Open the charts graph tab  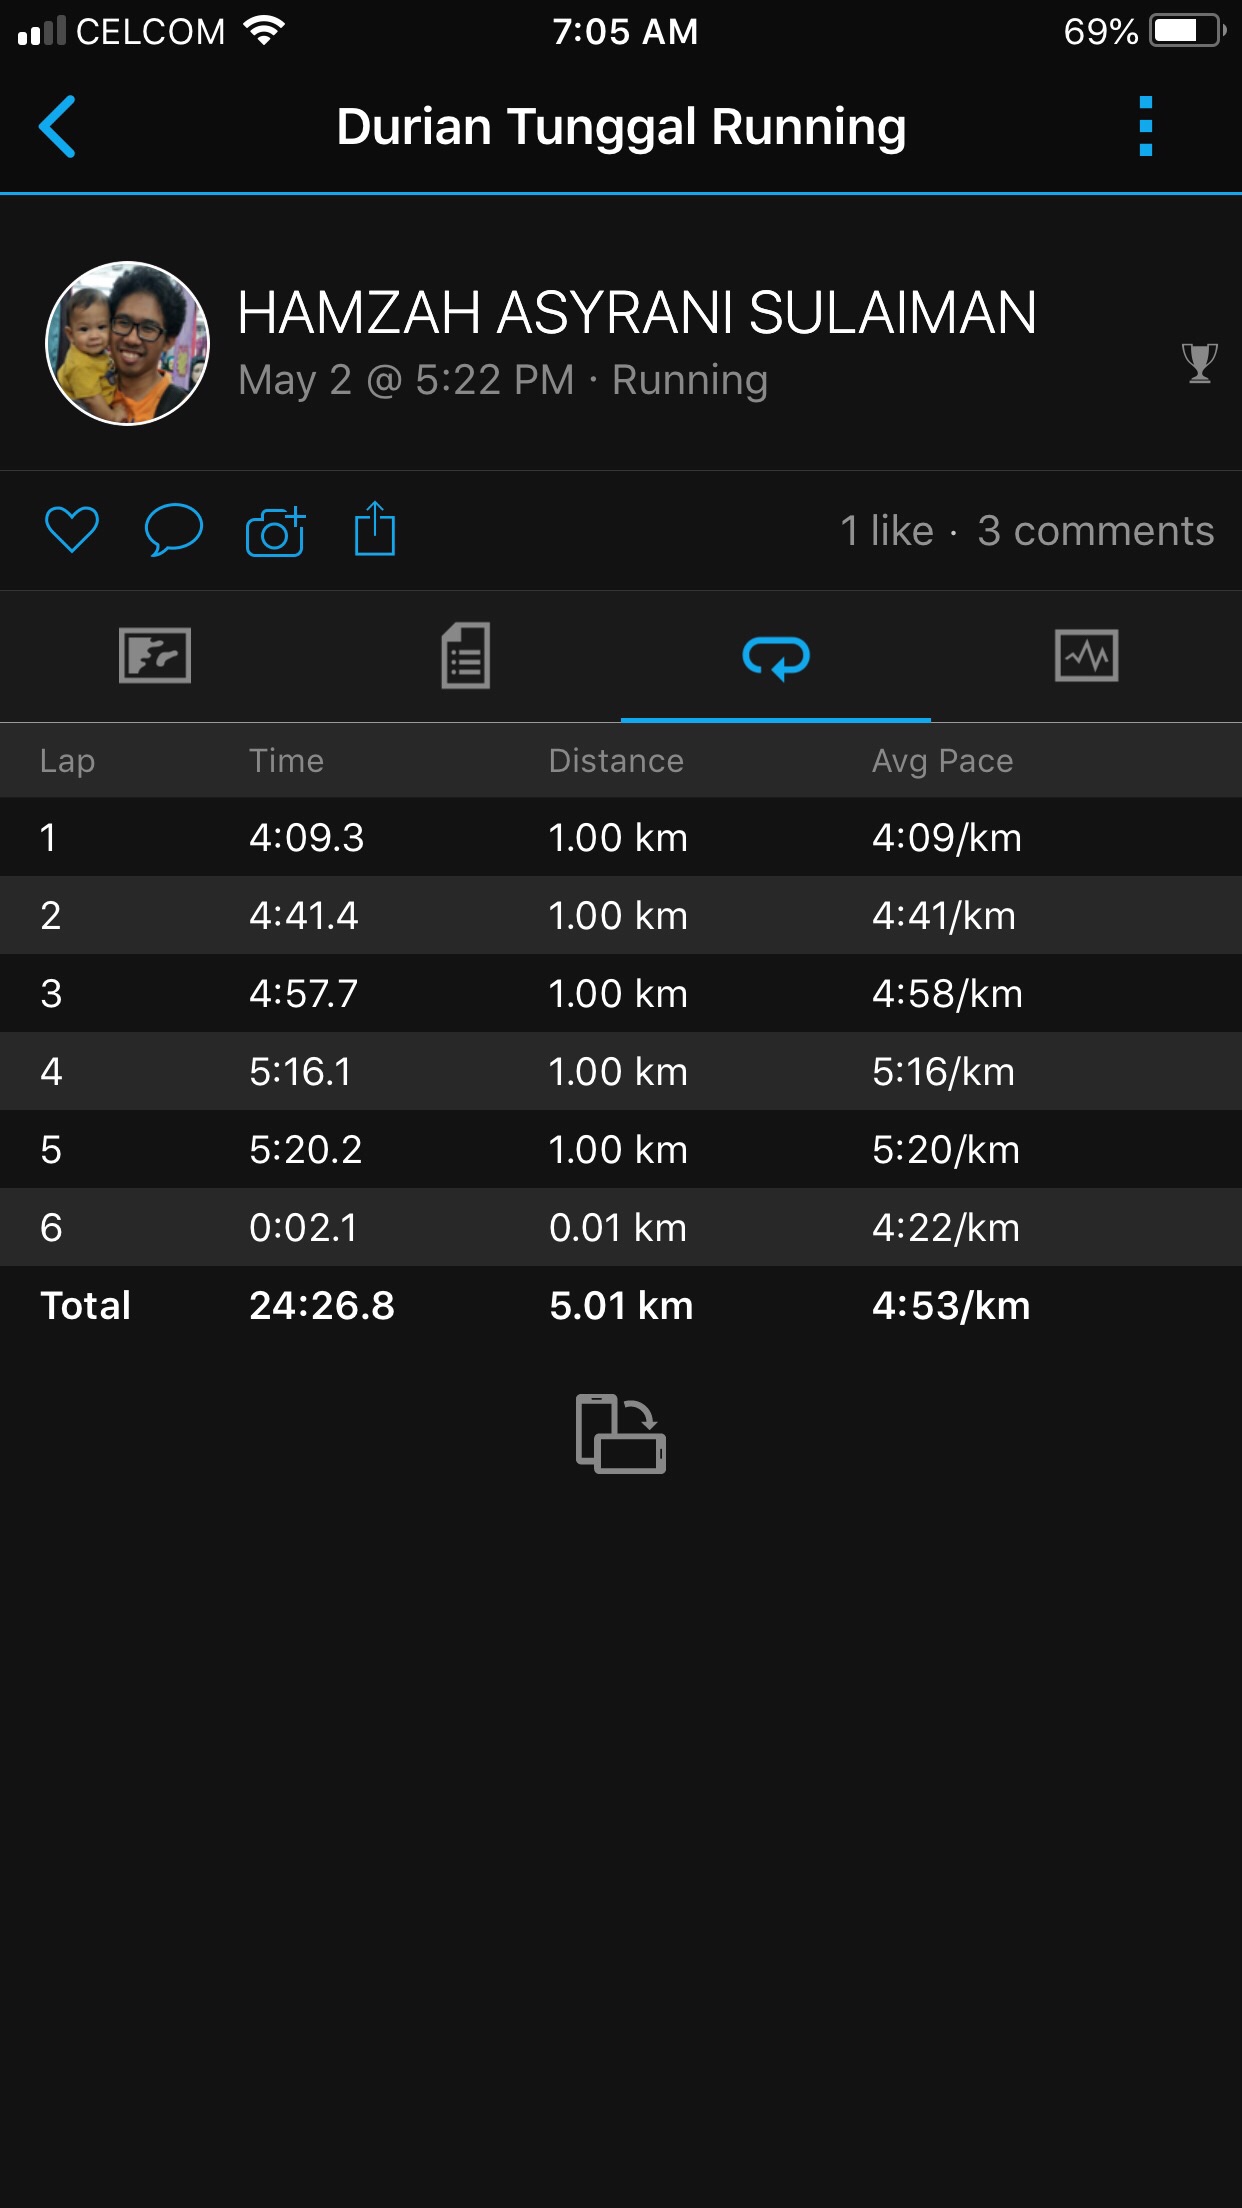[1086, 656]
